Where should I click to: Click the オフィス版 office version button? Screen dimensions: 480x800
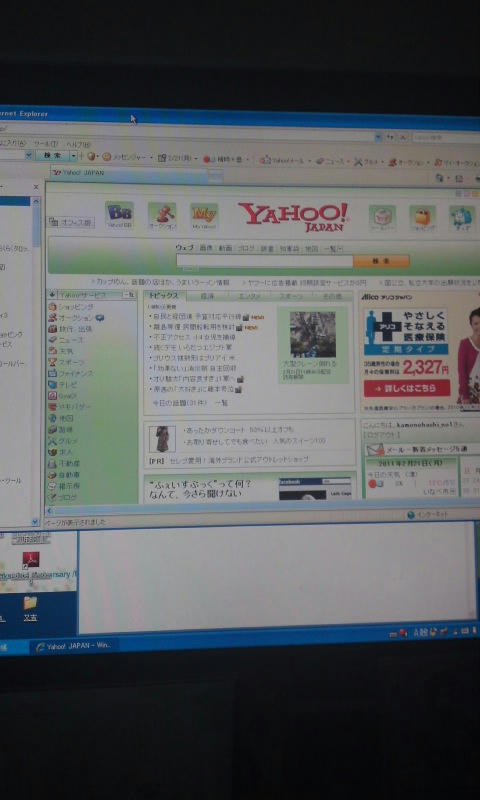point(71,222)
